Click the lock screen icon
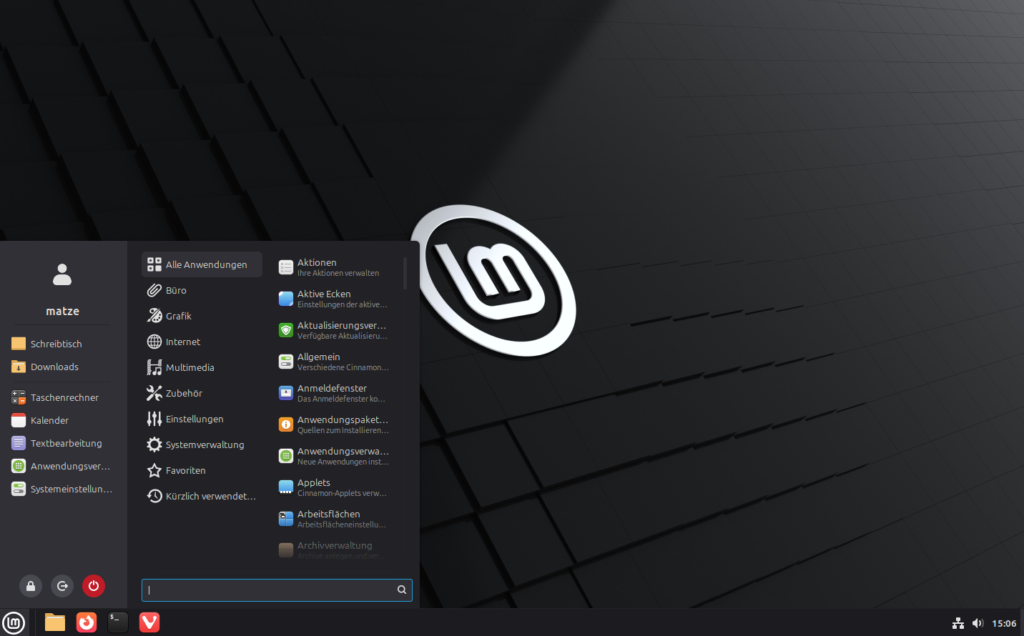The image size is (1024, 636). pos(31,586)
